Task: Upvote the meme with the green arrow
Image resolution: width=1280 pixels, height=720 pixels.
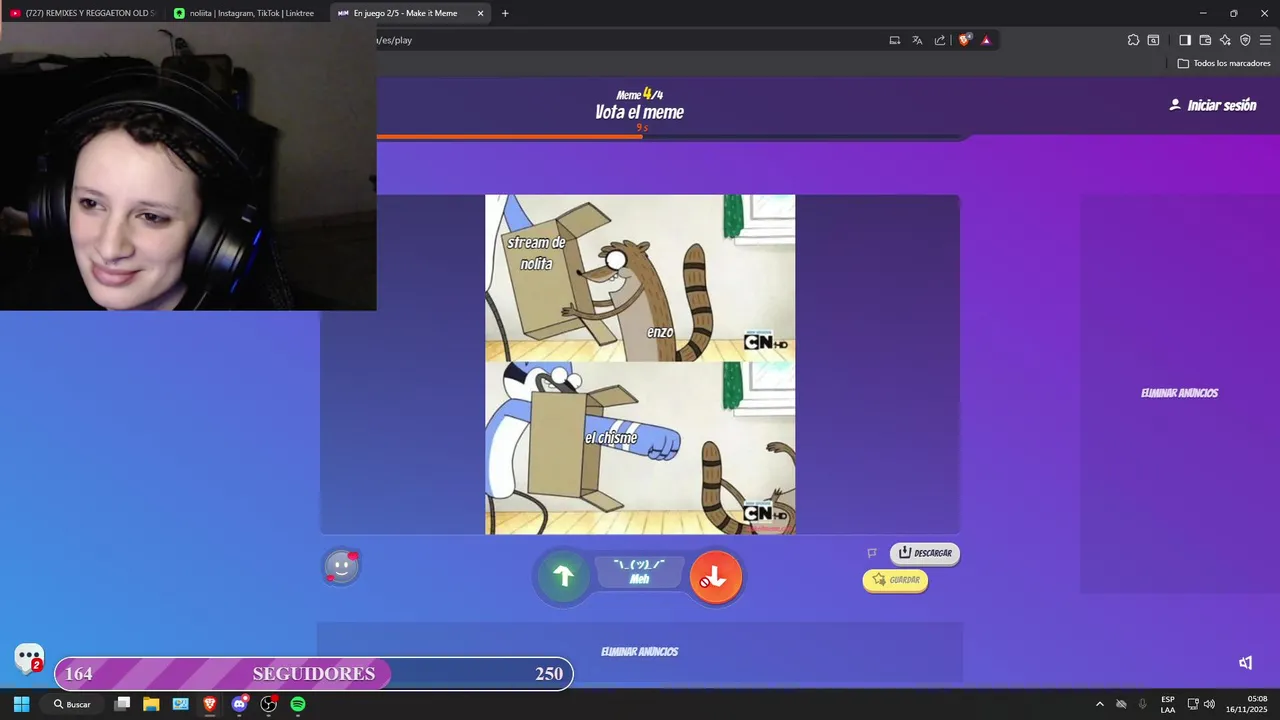Action: point(563,576)
